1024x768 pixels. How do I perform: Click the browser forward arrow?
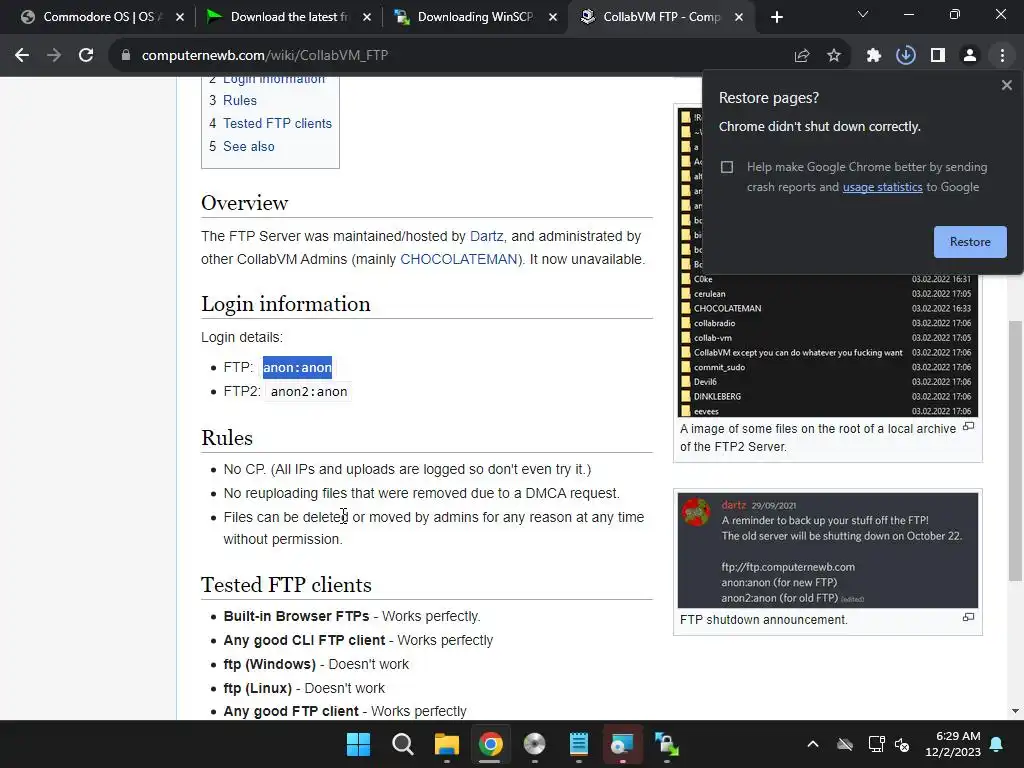(54, 56)
